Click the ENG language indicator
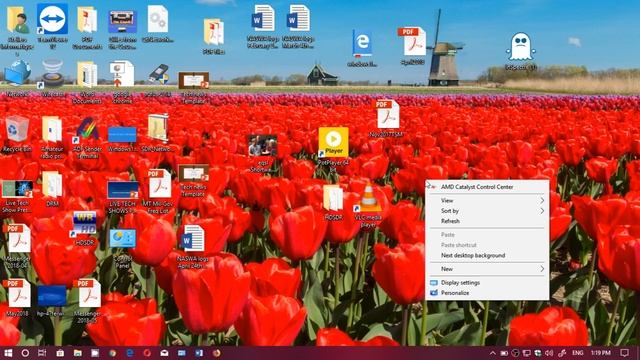The width and height of the screenshot is (640, 360). [x=577, y=353]
